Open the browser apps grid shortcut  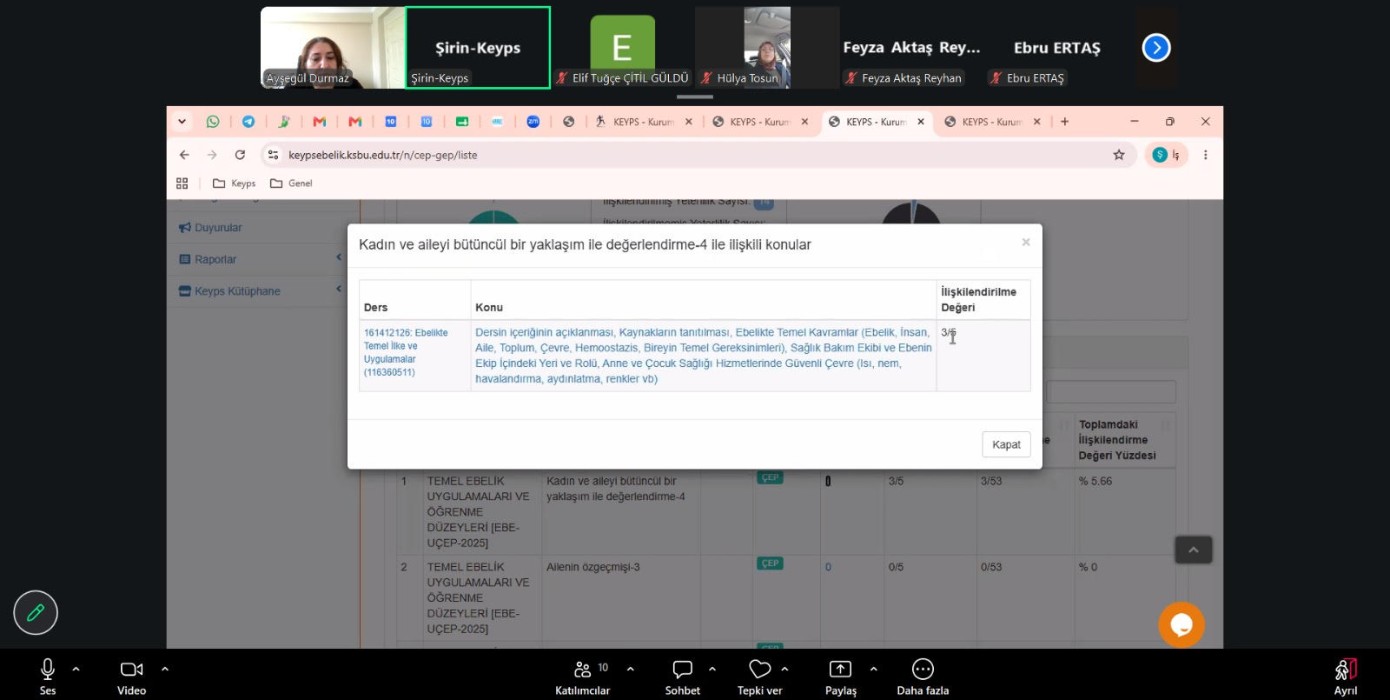[x=182, y=183]
